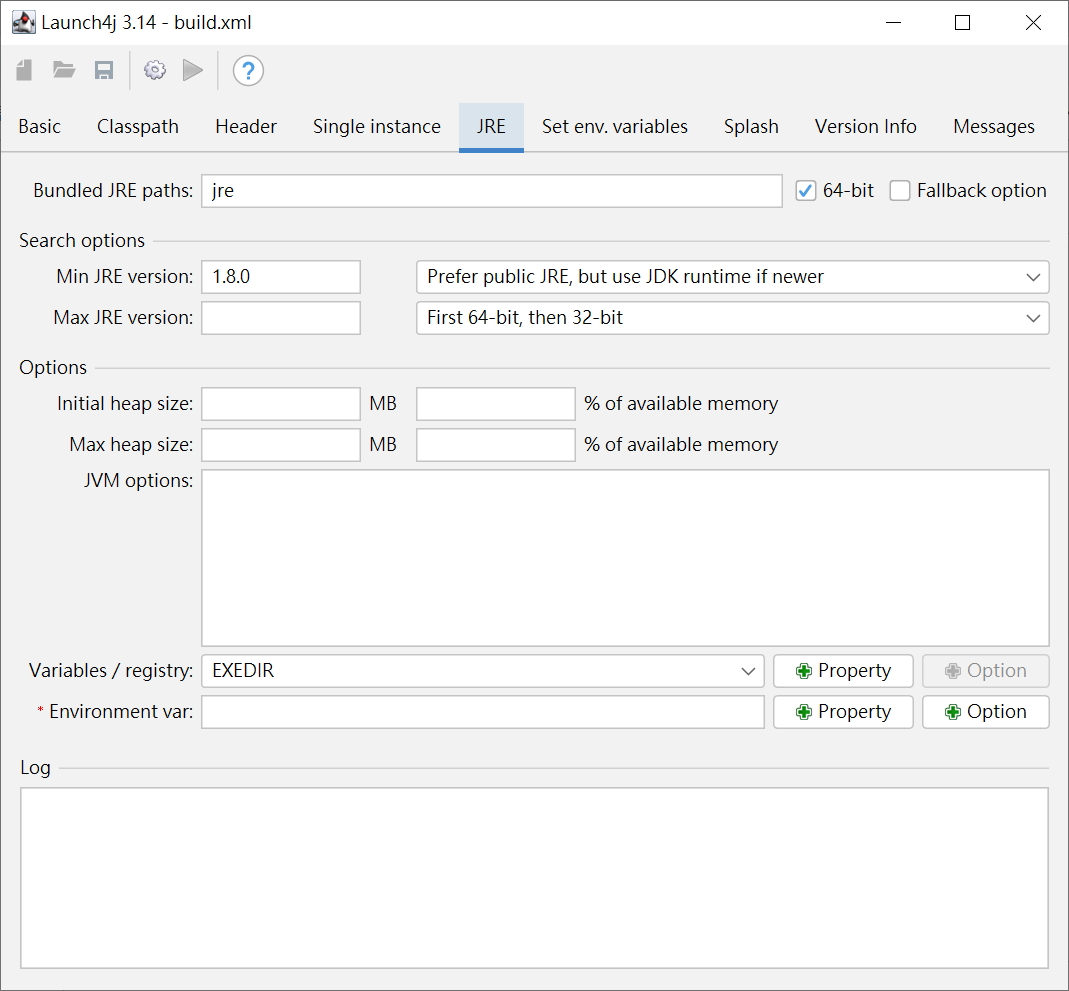Open the Set env. variables tab
1069x991 pixels.
point(615,127)
